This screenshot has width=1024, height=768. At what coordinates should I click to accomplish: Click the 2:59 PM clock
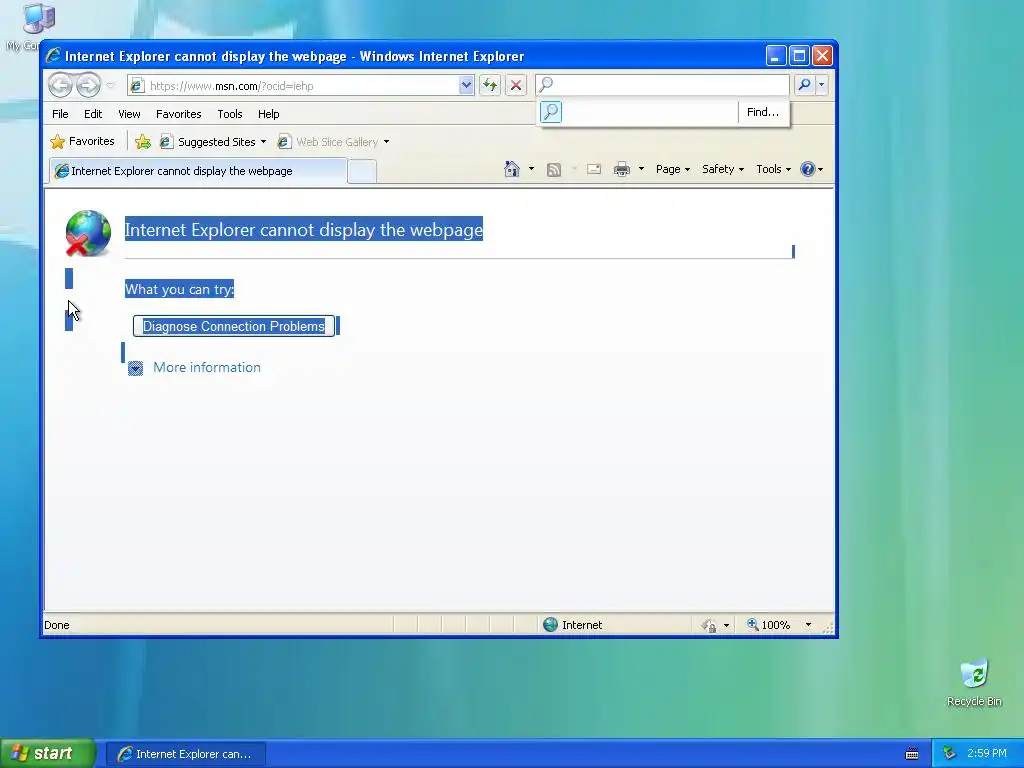987,754
